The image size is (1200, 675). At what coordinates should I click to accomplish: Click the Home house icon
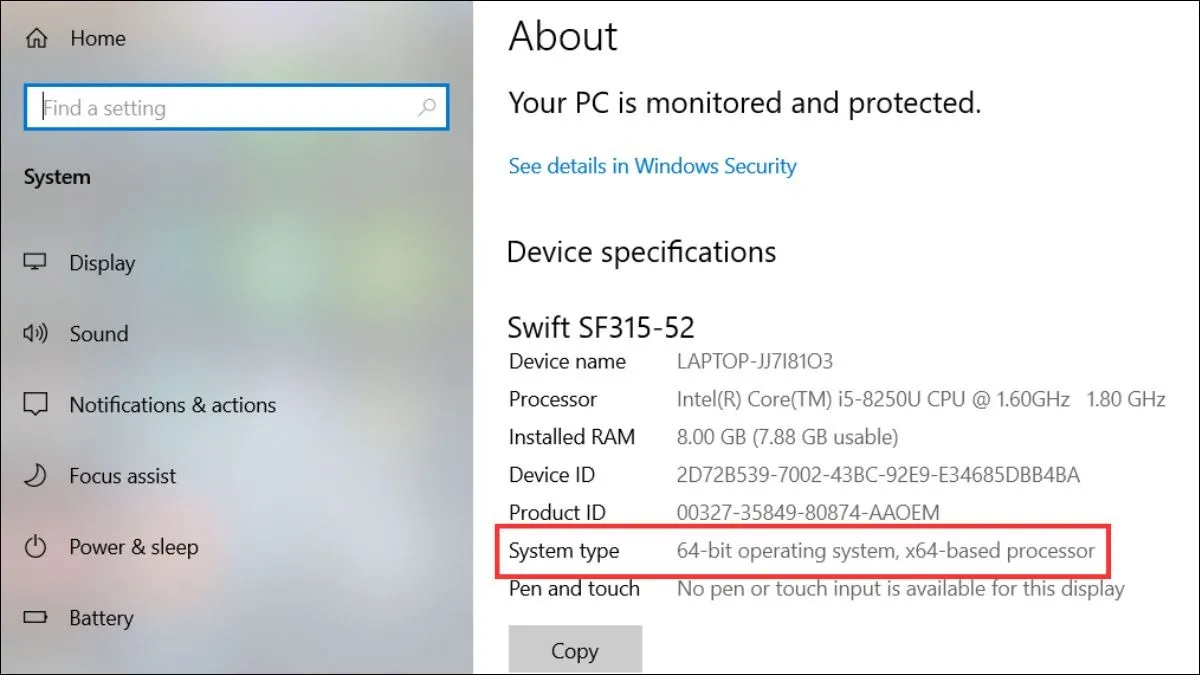pyautogui.click(x=37, y=38)
